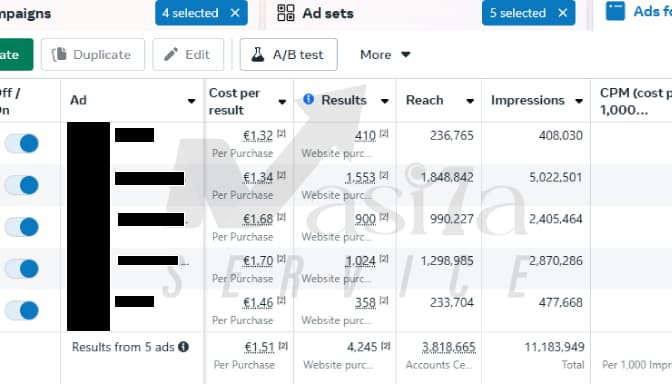Open the Reach column dropdown arrow
Image resolution: width=672 pixels, height=384 pixels.
point(470,101)
